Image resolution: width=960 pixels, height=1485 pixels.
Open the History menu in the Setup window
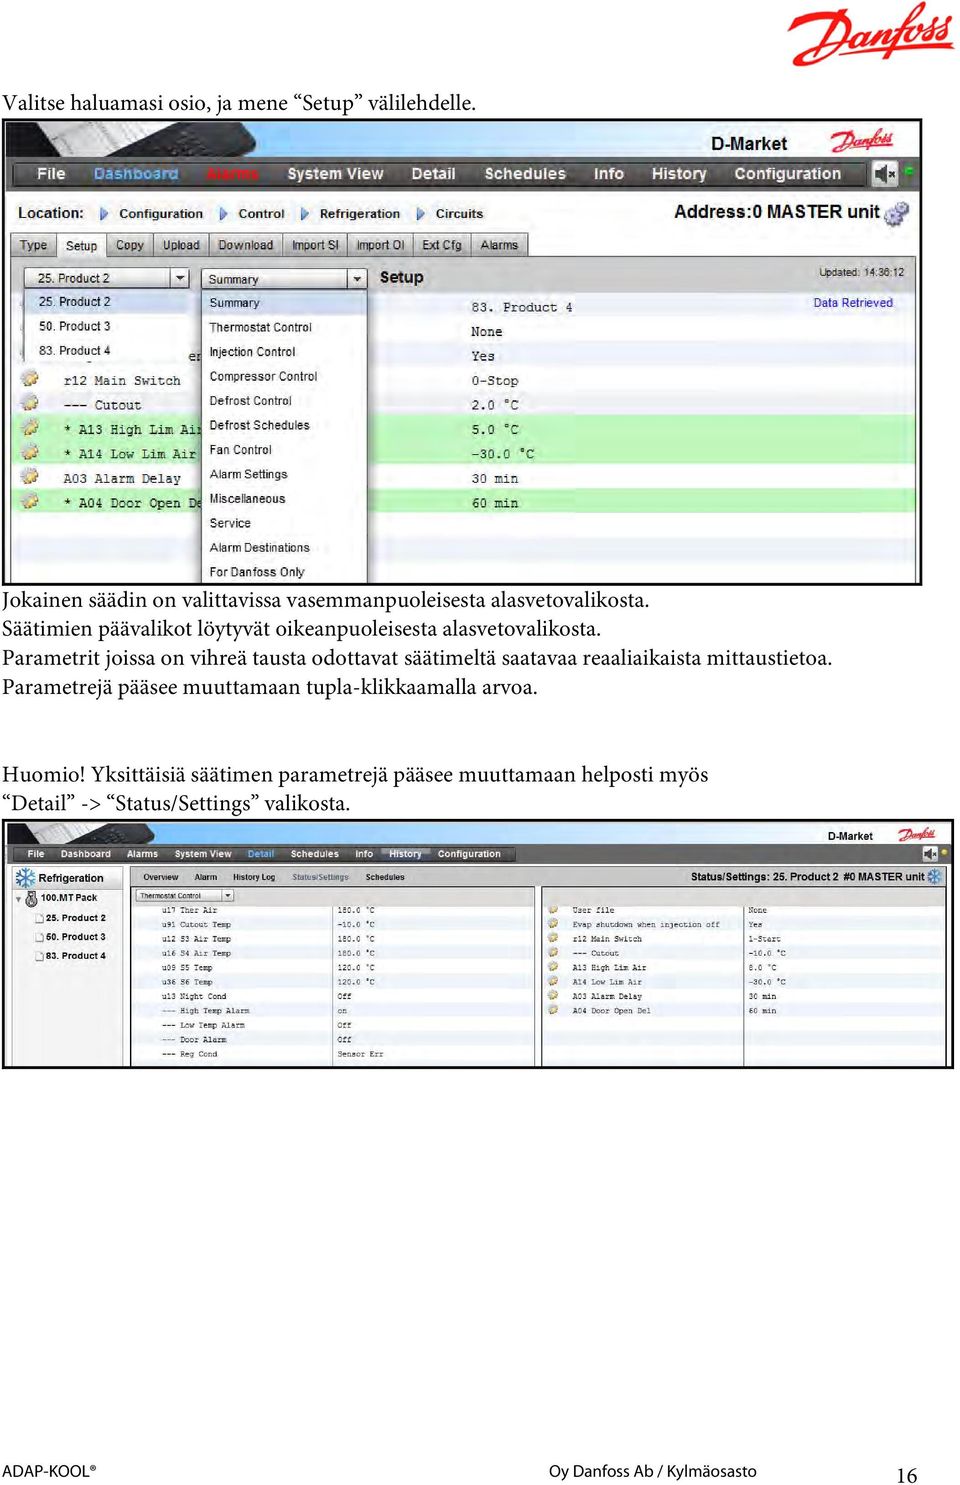(679, 174)
